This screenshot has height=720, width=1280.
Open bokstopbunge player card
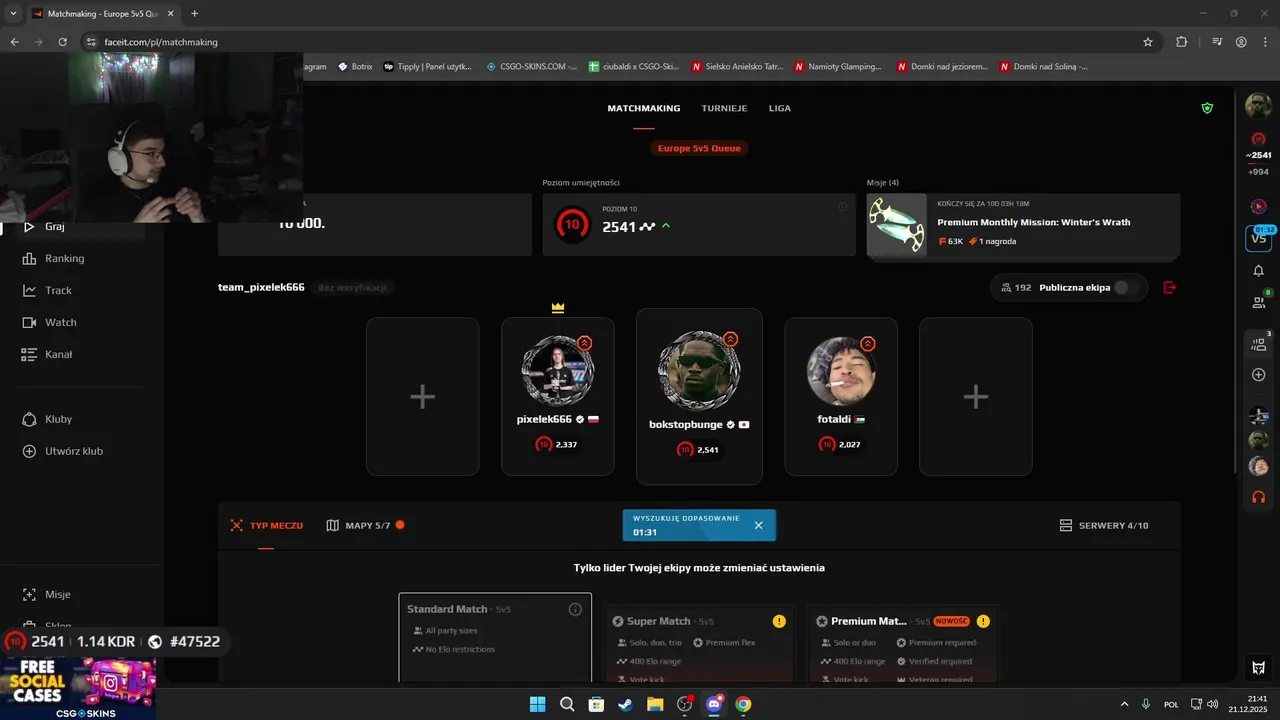699,397
